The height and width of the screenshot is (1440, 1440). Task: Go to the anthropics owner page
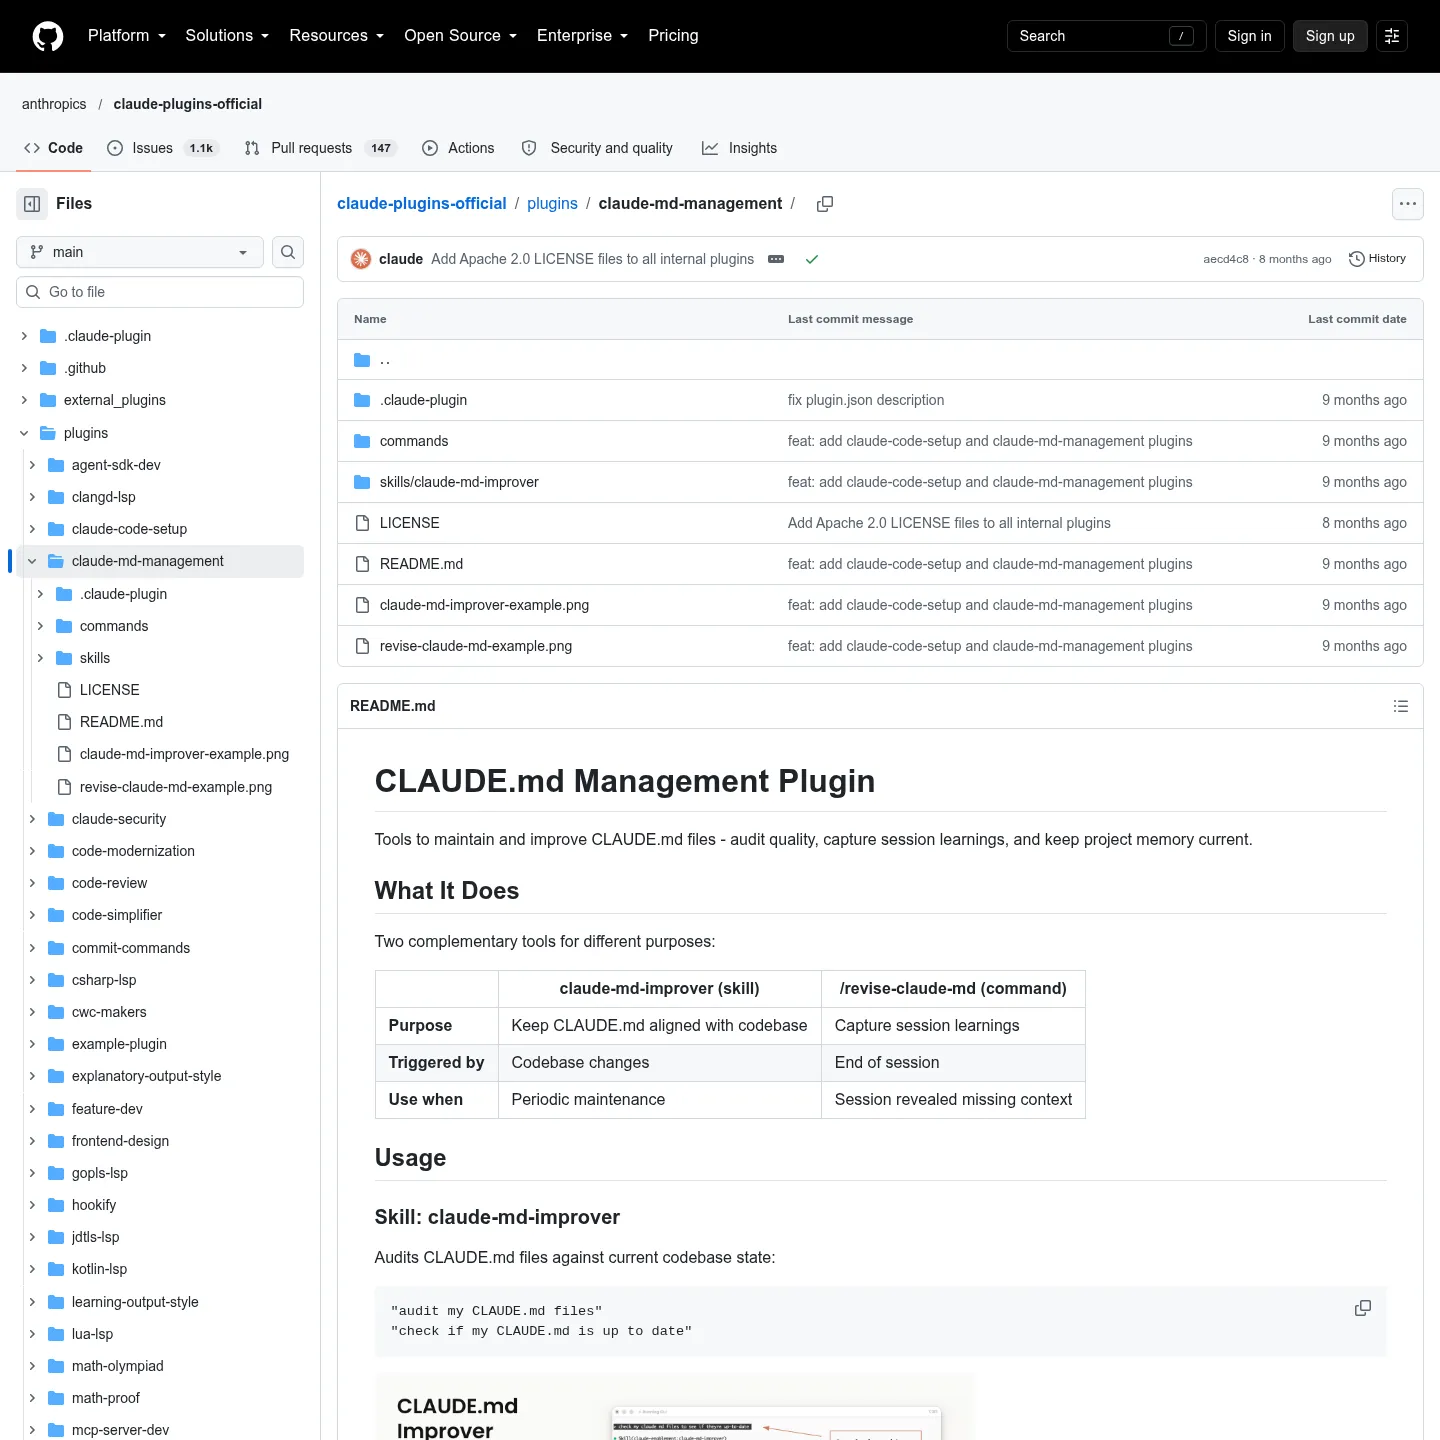tap(54, 104)
